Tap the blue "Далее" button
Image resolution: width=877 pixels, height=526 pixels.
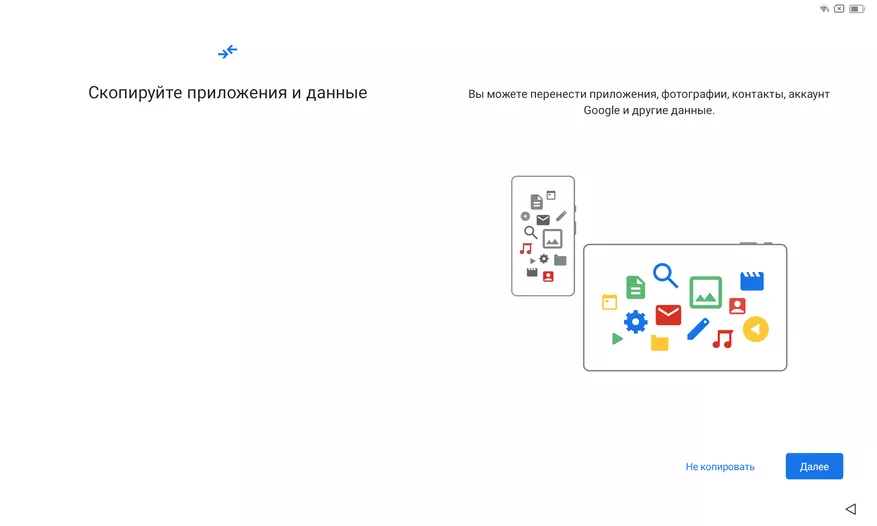pyautogui.click(x=814, y=466)
